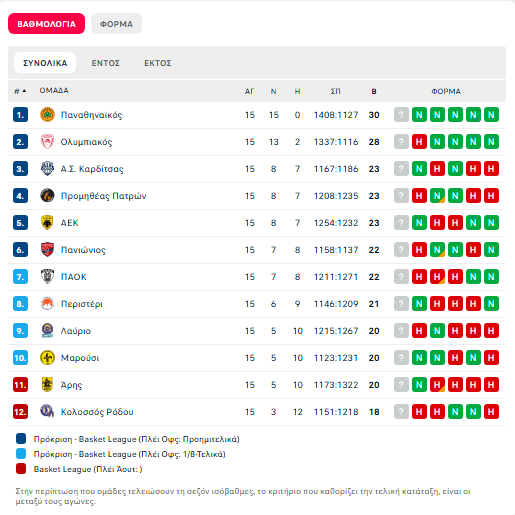Click the Άρης team crest
Image resolution: width=515 pixels, height=515 pixels.
(x=47, y=385)
